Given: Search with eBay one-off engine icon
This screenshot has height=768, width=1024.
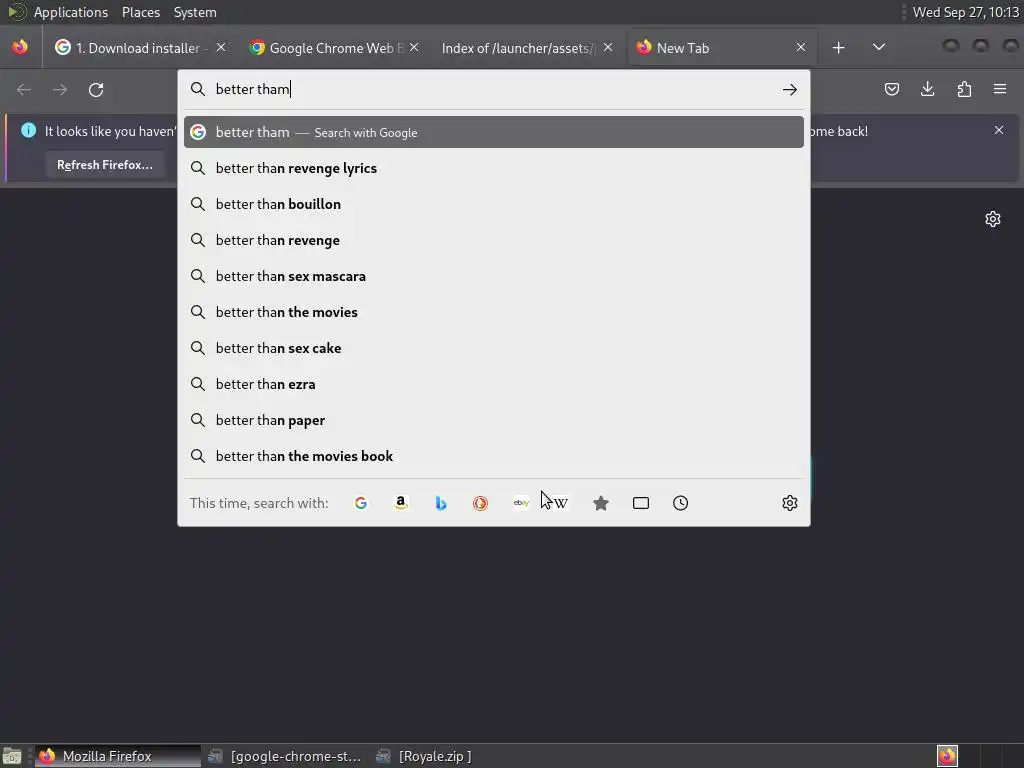Looking at the screenshot, I should pos(521,503).
